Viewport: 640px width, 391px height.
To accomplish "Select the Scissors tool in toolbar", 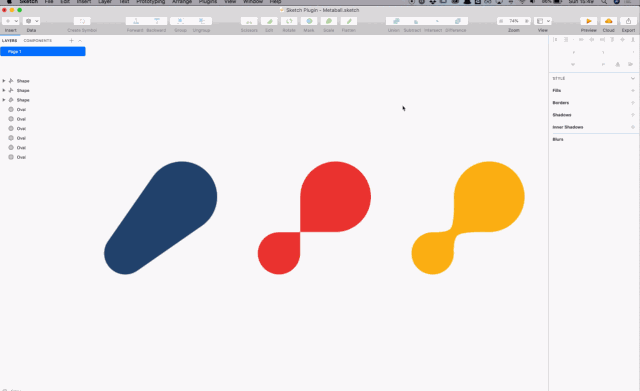I will (249, 21).
